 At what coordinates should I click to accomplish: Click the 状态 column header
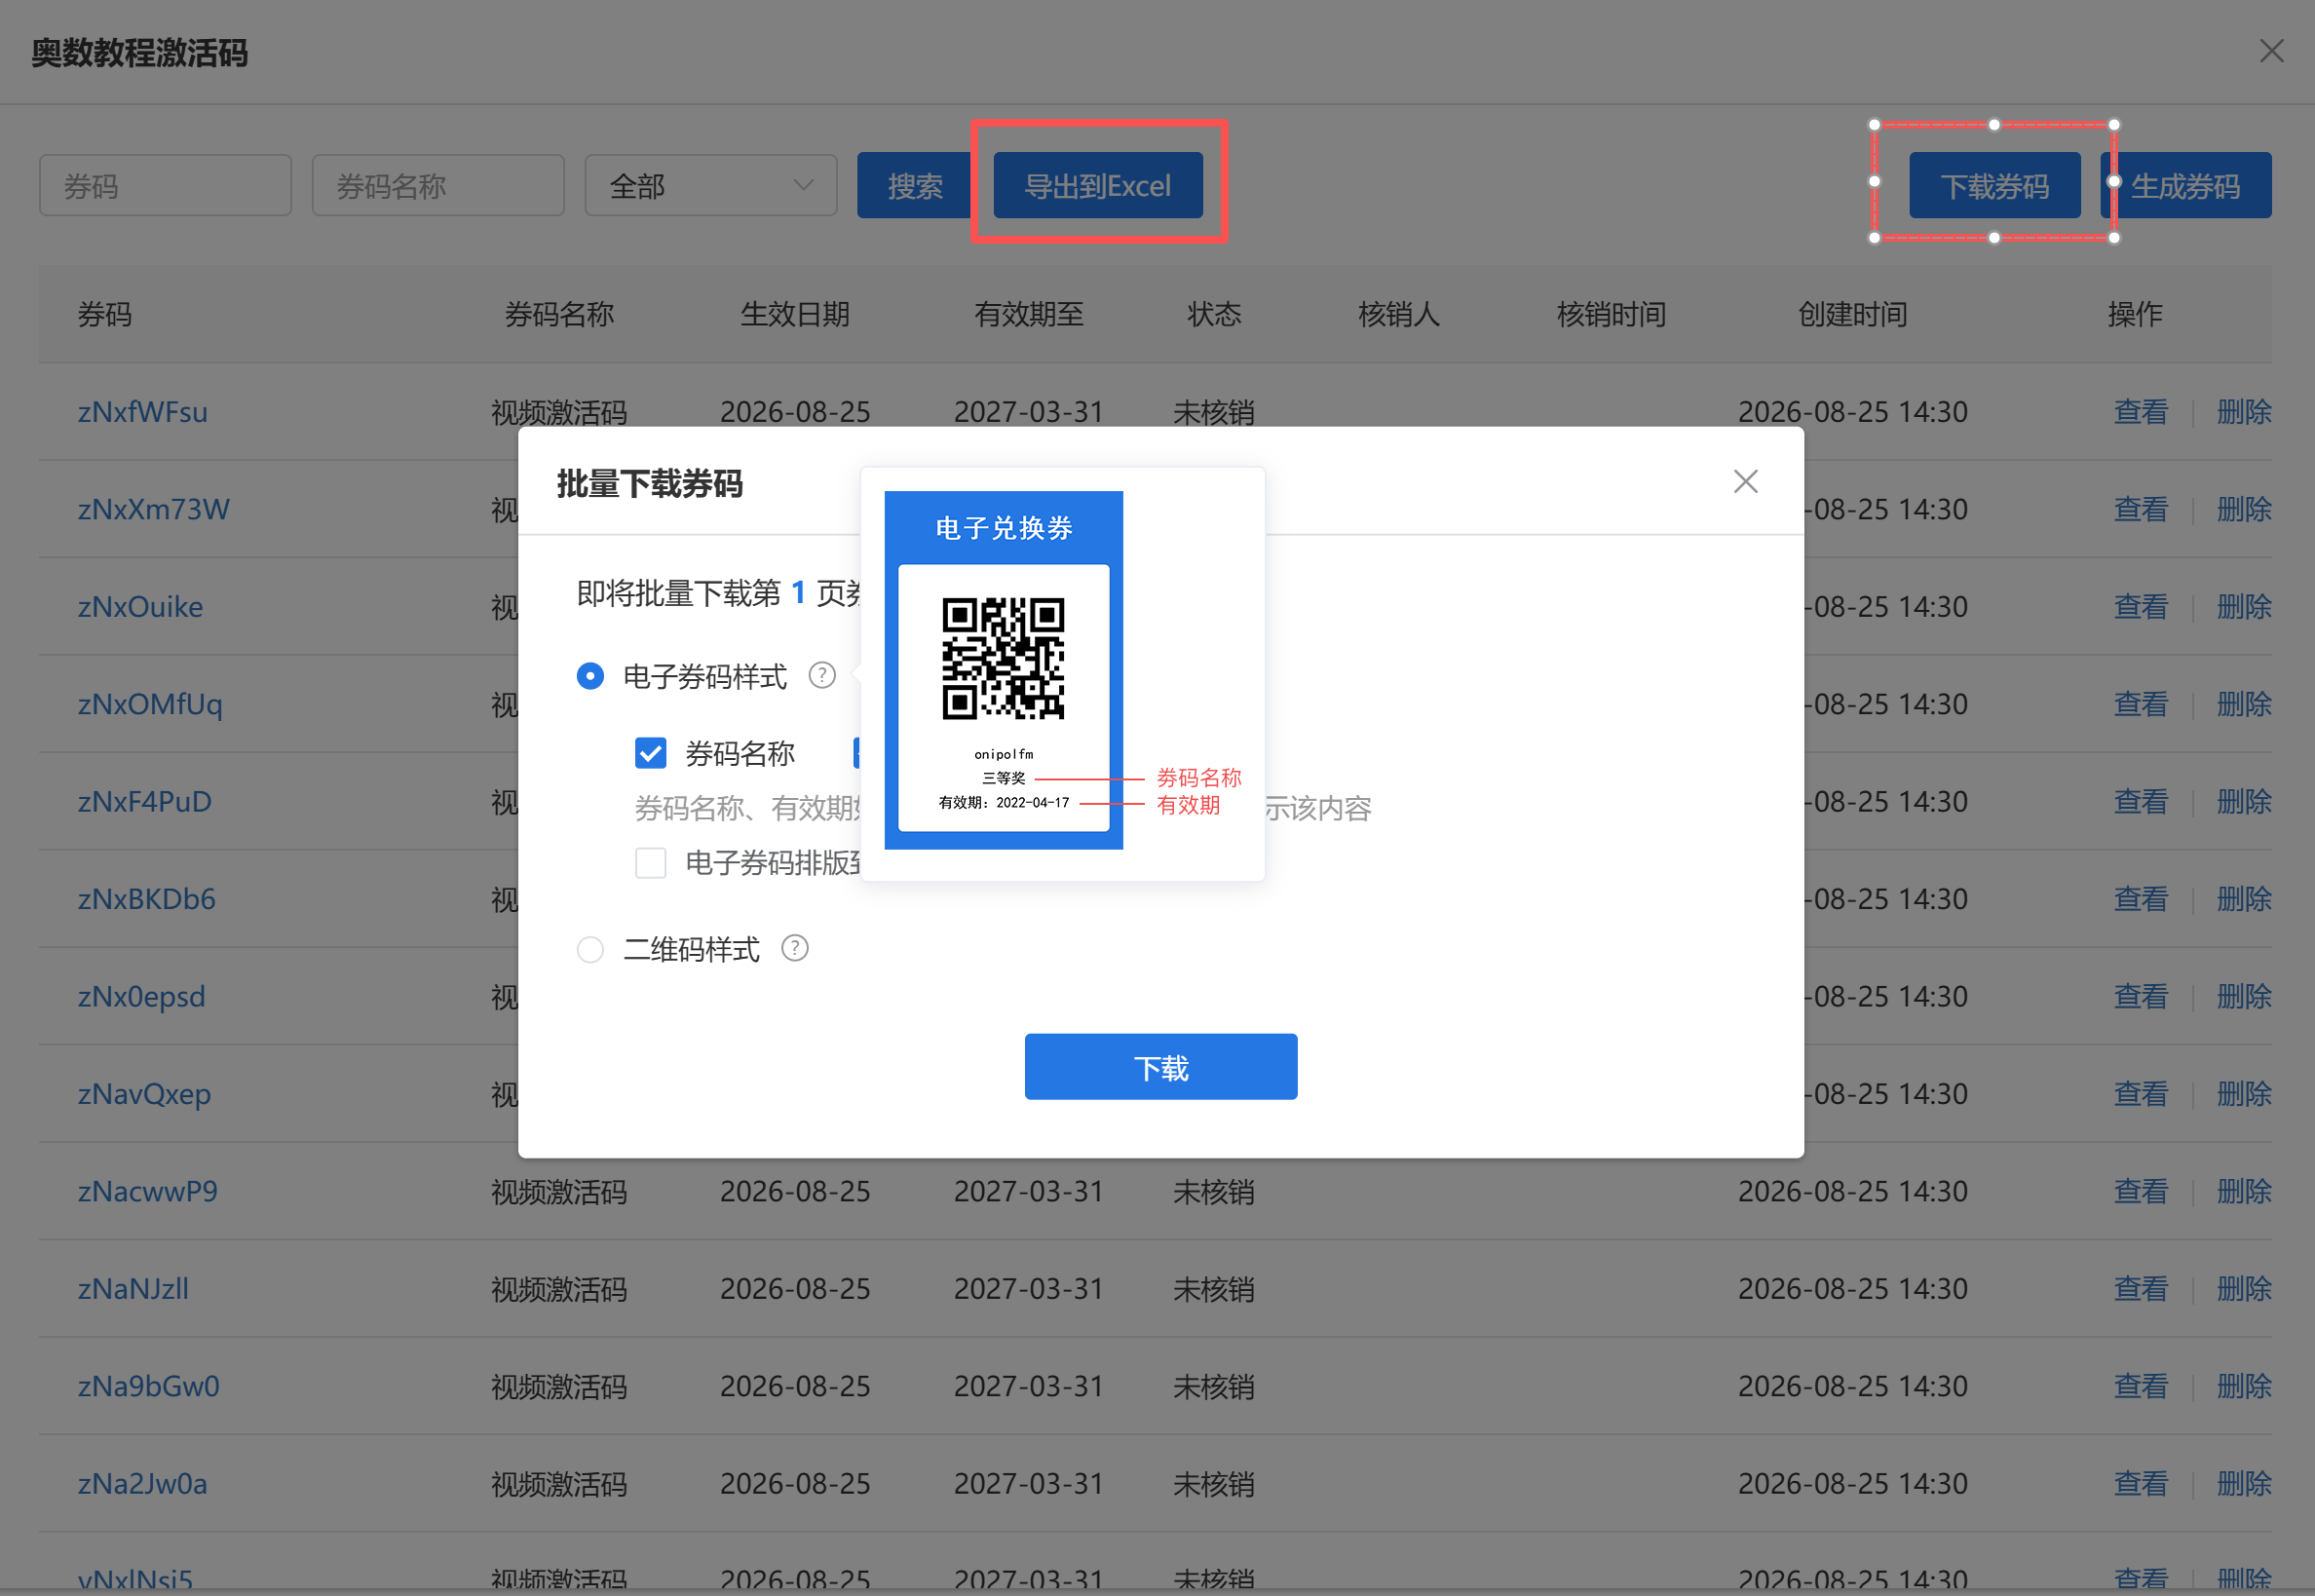click(x=1214, y=314)
